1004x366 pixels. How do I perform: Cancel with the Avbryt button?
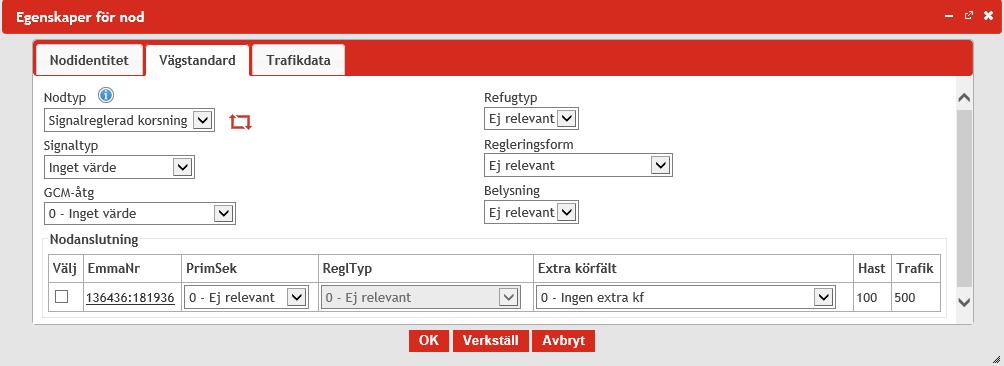[x=563, y=340]
